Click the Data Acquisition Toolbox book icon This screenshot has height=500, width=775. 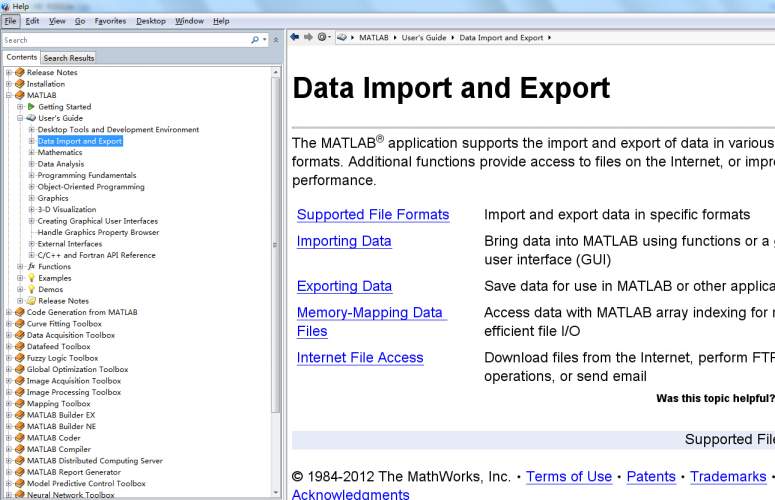[20, 335]
